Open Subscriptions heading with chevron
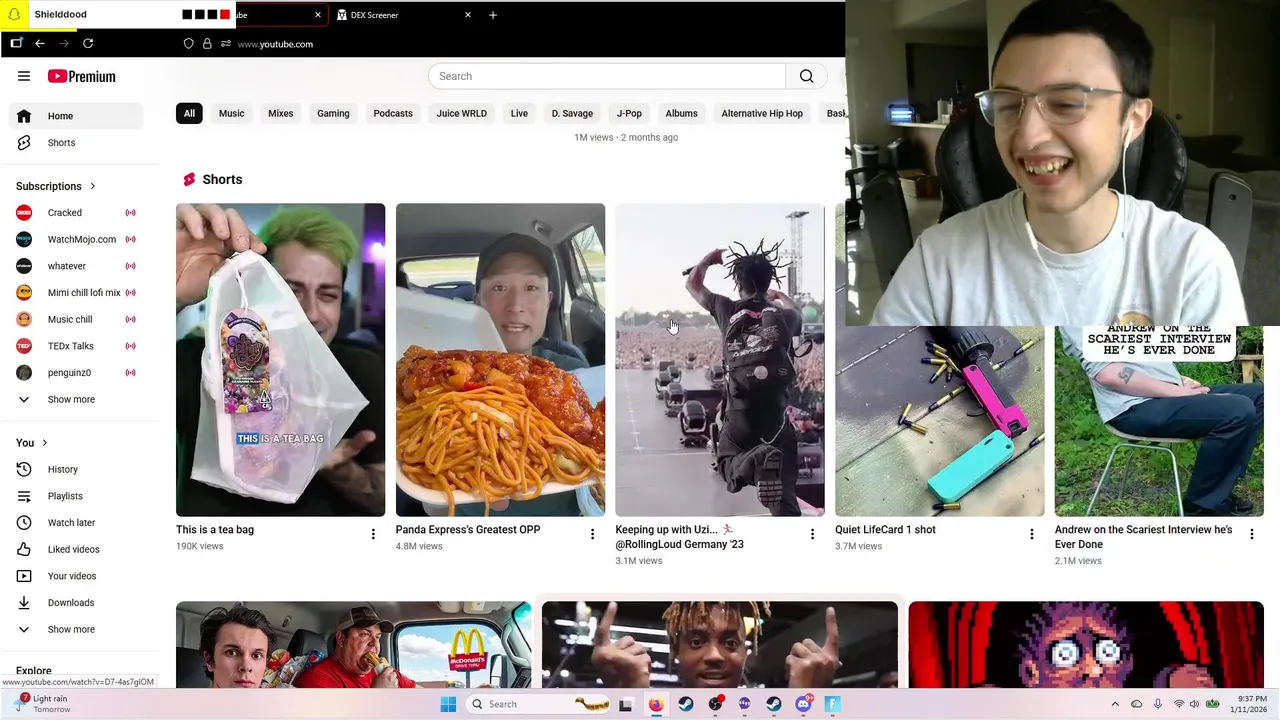 pyautogui.click(x=56, y=186)
